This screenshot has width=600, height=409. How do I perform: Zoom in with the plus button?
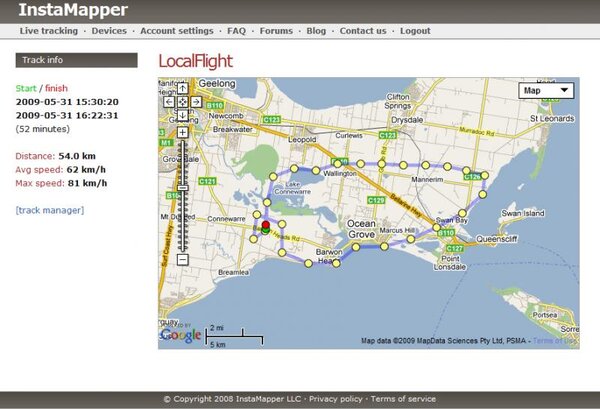182,132
